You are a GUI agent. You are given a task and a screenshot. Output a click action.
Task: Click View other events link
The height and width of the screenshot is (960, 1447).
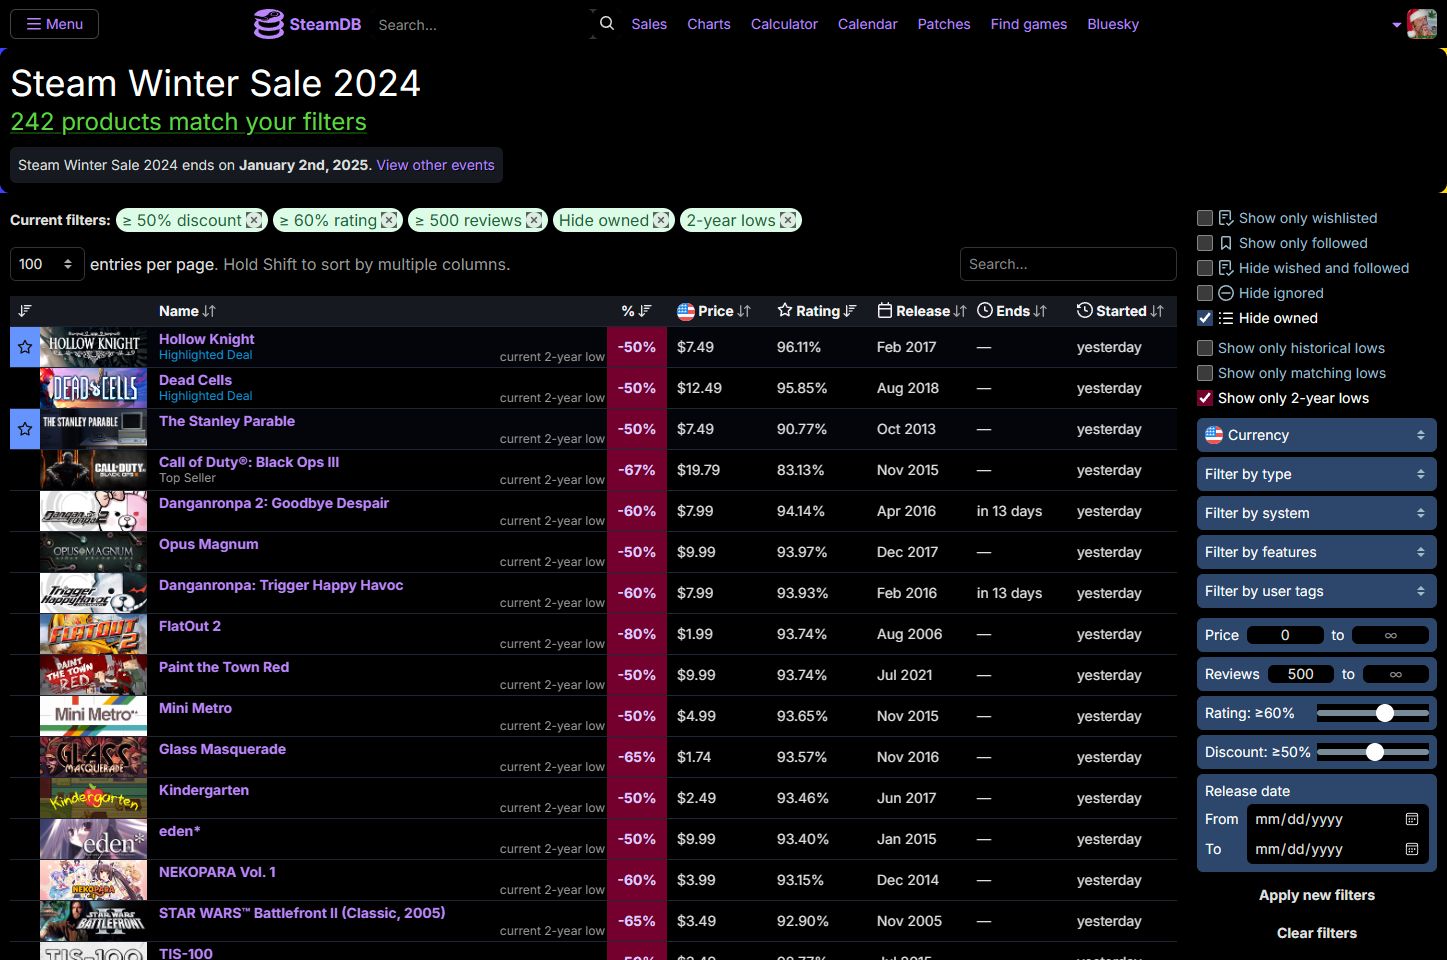[x=435, y=165]
